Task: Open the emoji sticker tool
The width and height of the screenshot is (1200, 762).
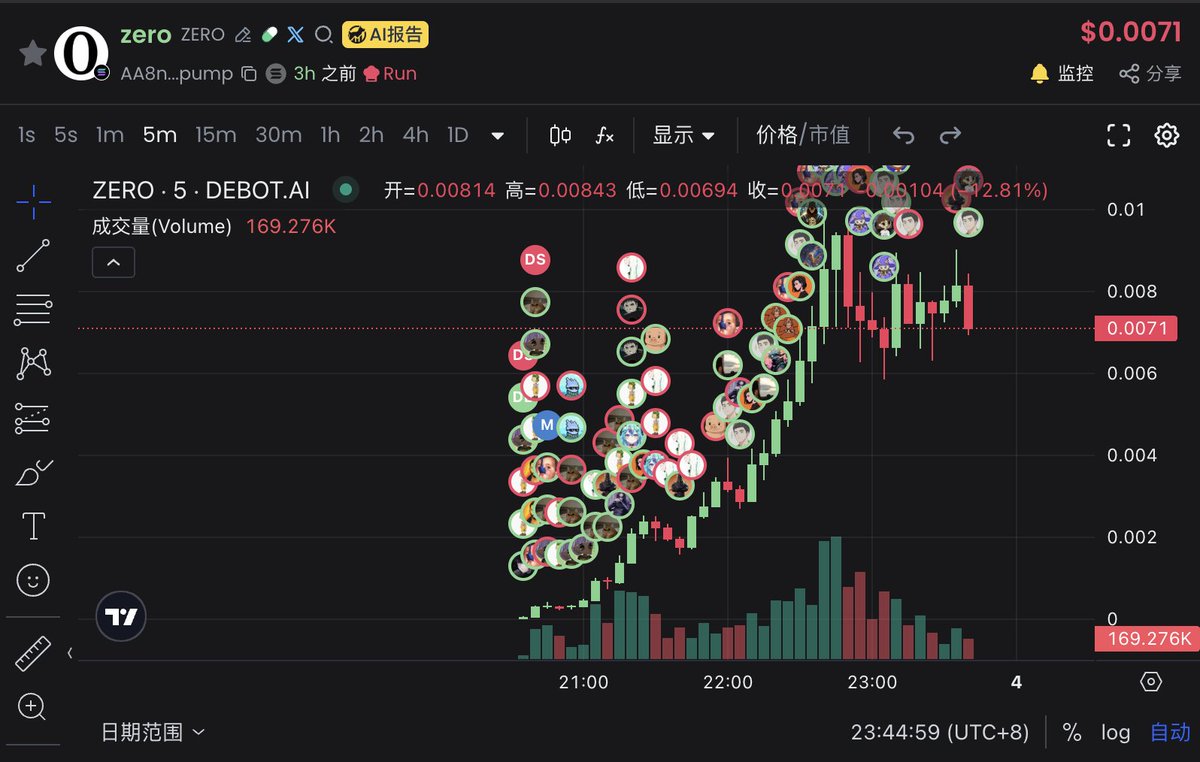Action: click(33, 580)
